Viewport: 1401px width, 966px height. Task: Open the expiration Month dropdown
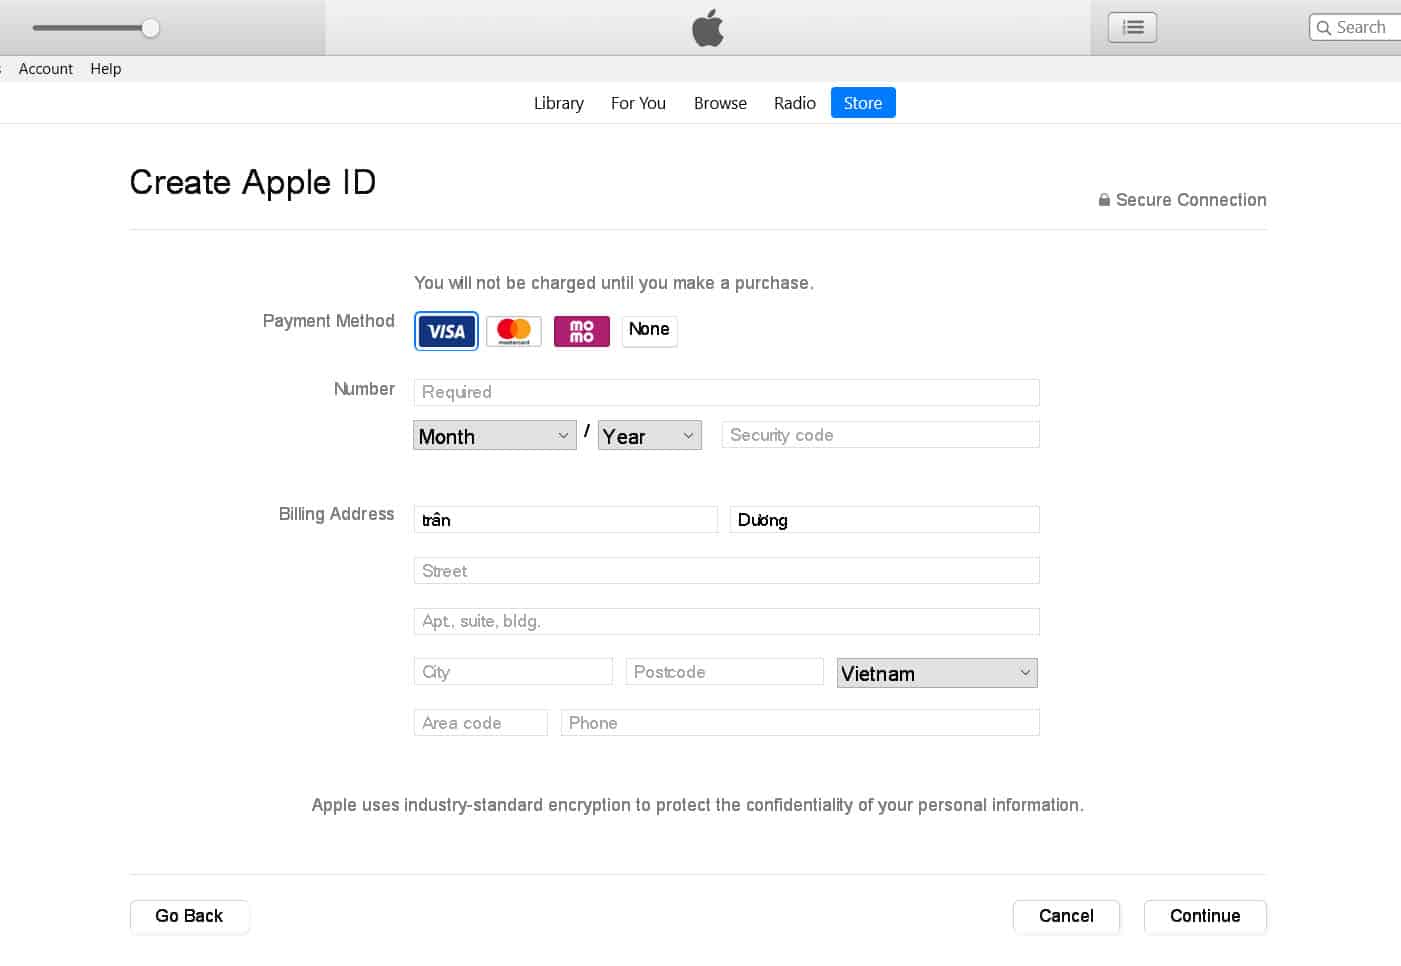click(x=494, y=436)
